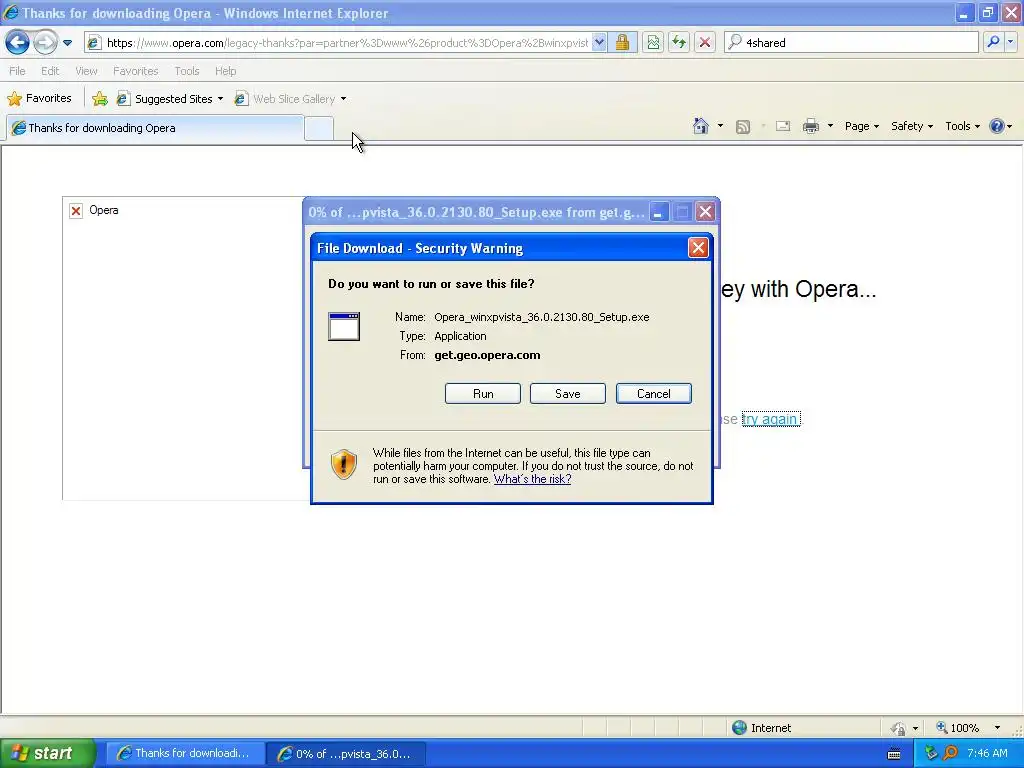Click Cancel in the security warning

point(654,394)
